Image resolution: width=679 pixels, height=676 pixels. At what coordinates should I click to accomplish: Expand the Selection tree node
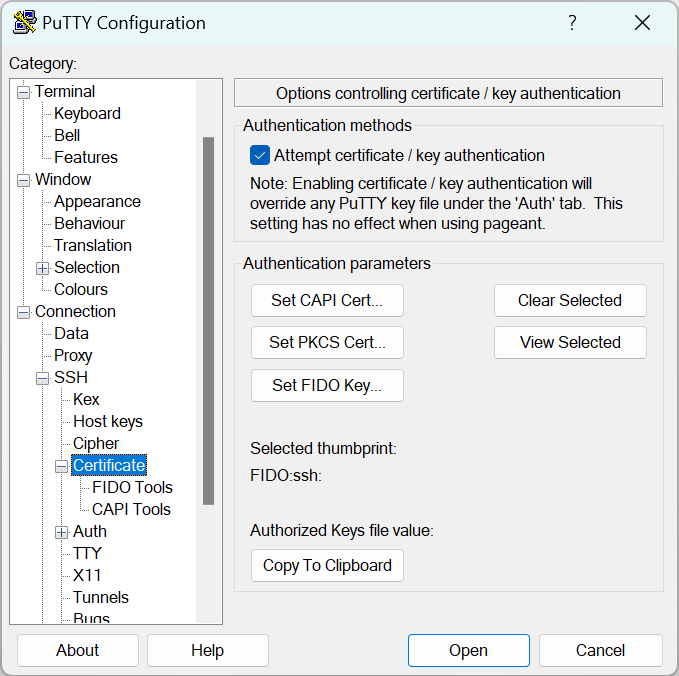42,268
